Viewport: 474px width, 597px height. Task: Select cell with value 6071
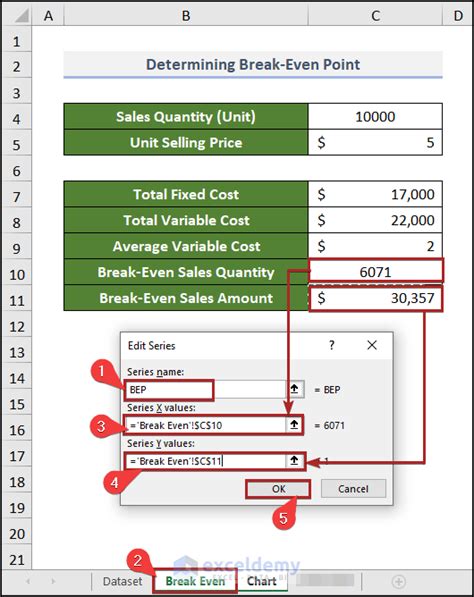coord(375,271)
